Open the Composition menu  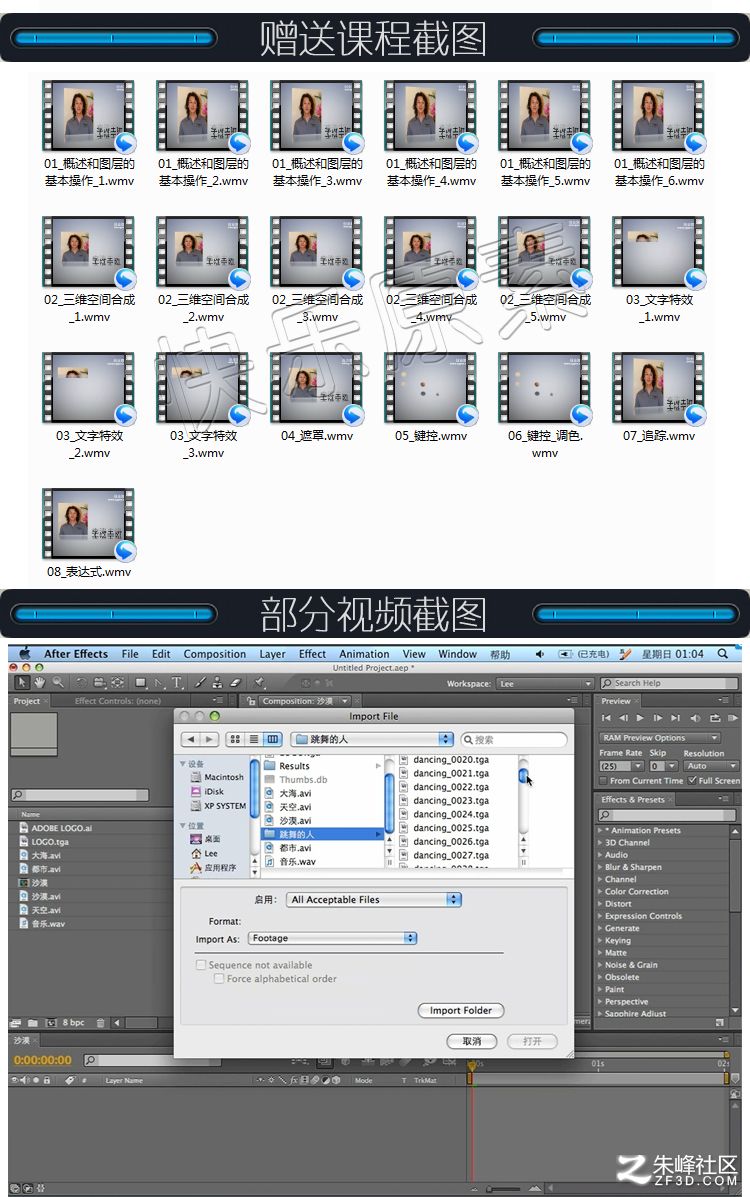(x=215, y=654)
